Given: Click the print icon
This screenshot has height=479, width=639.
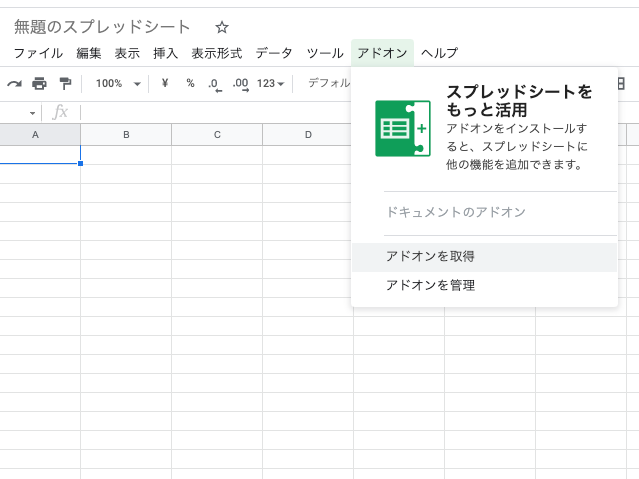Looking at the screenshot, I should 39,84.
